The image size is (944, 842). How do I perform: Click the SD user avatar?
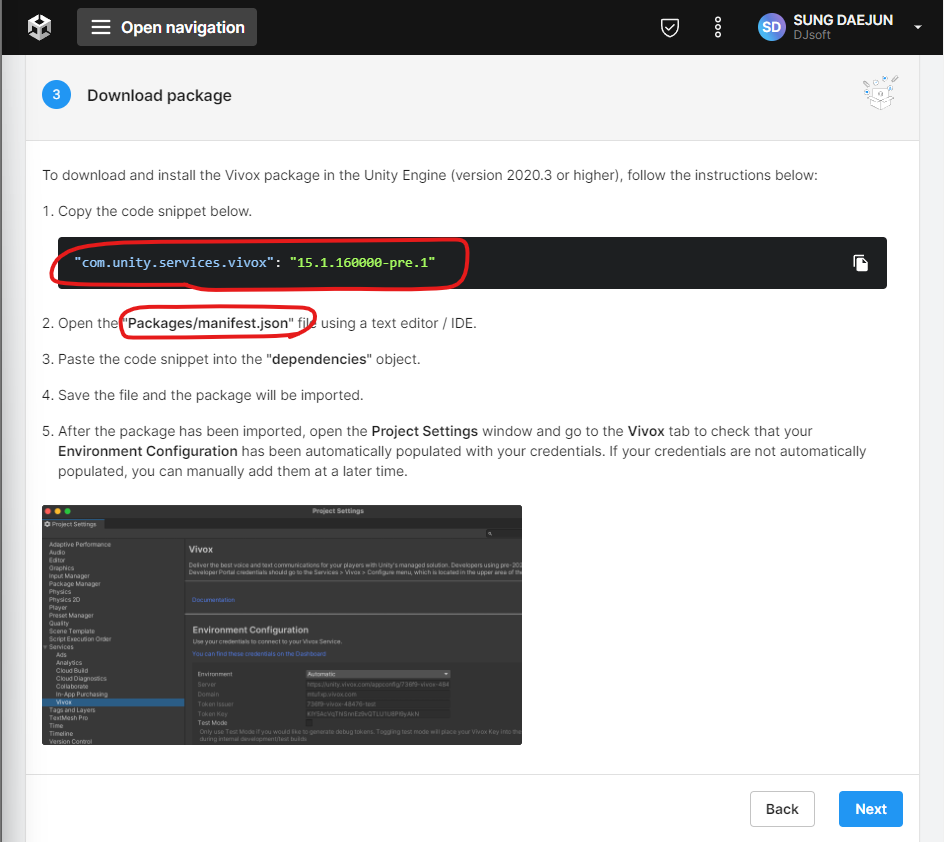[771, 27]
